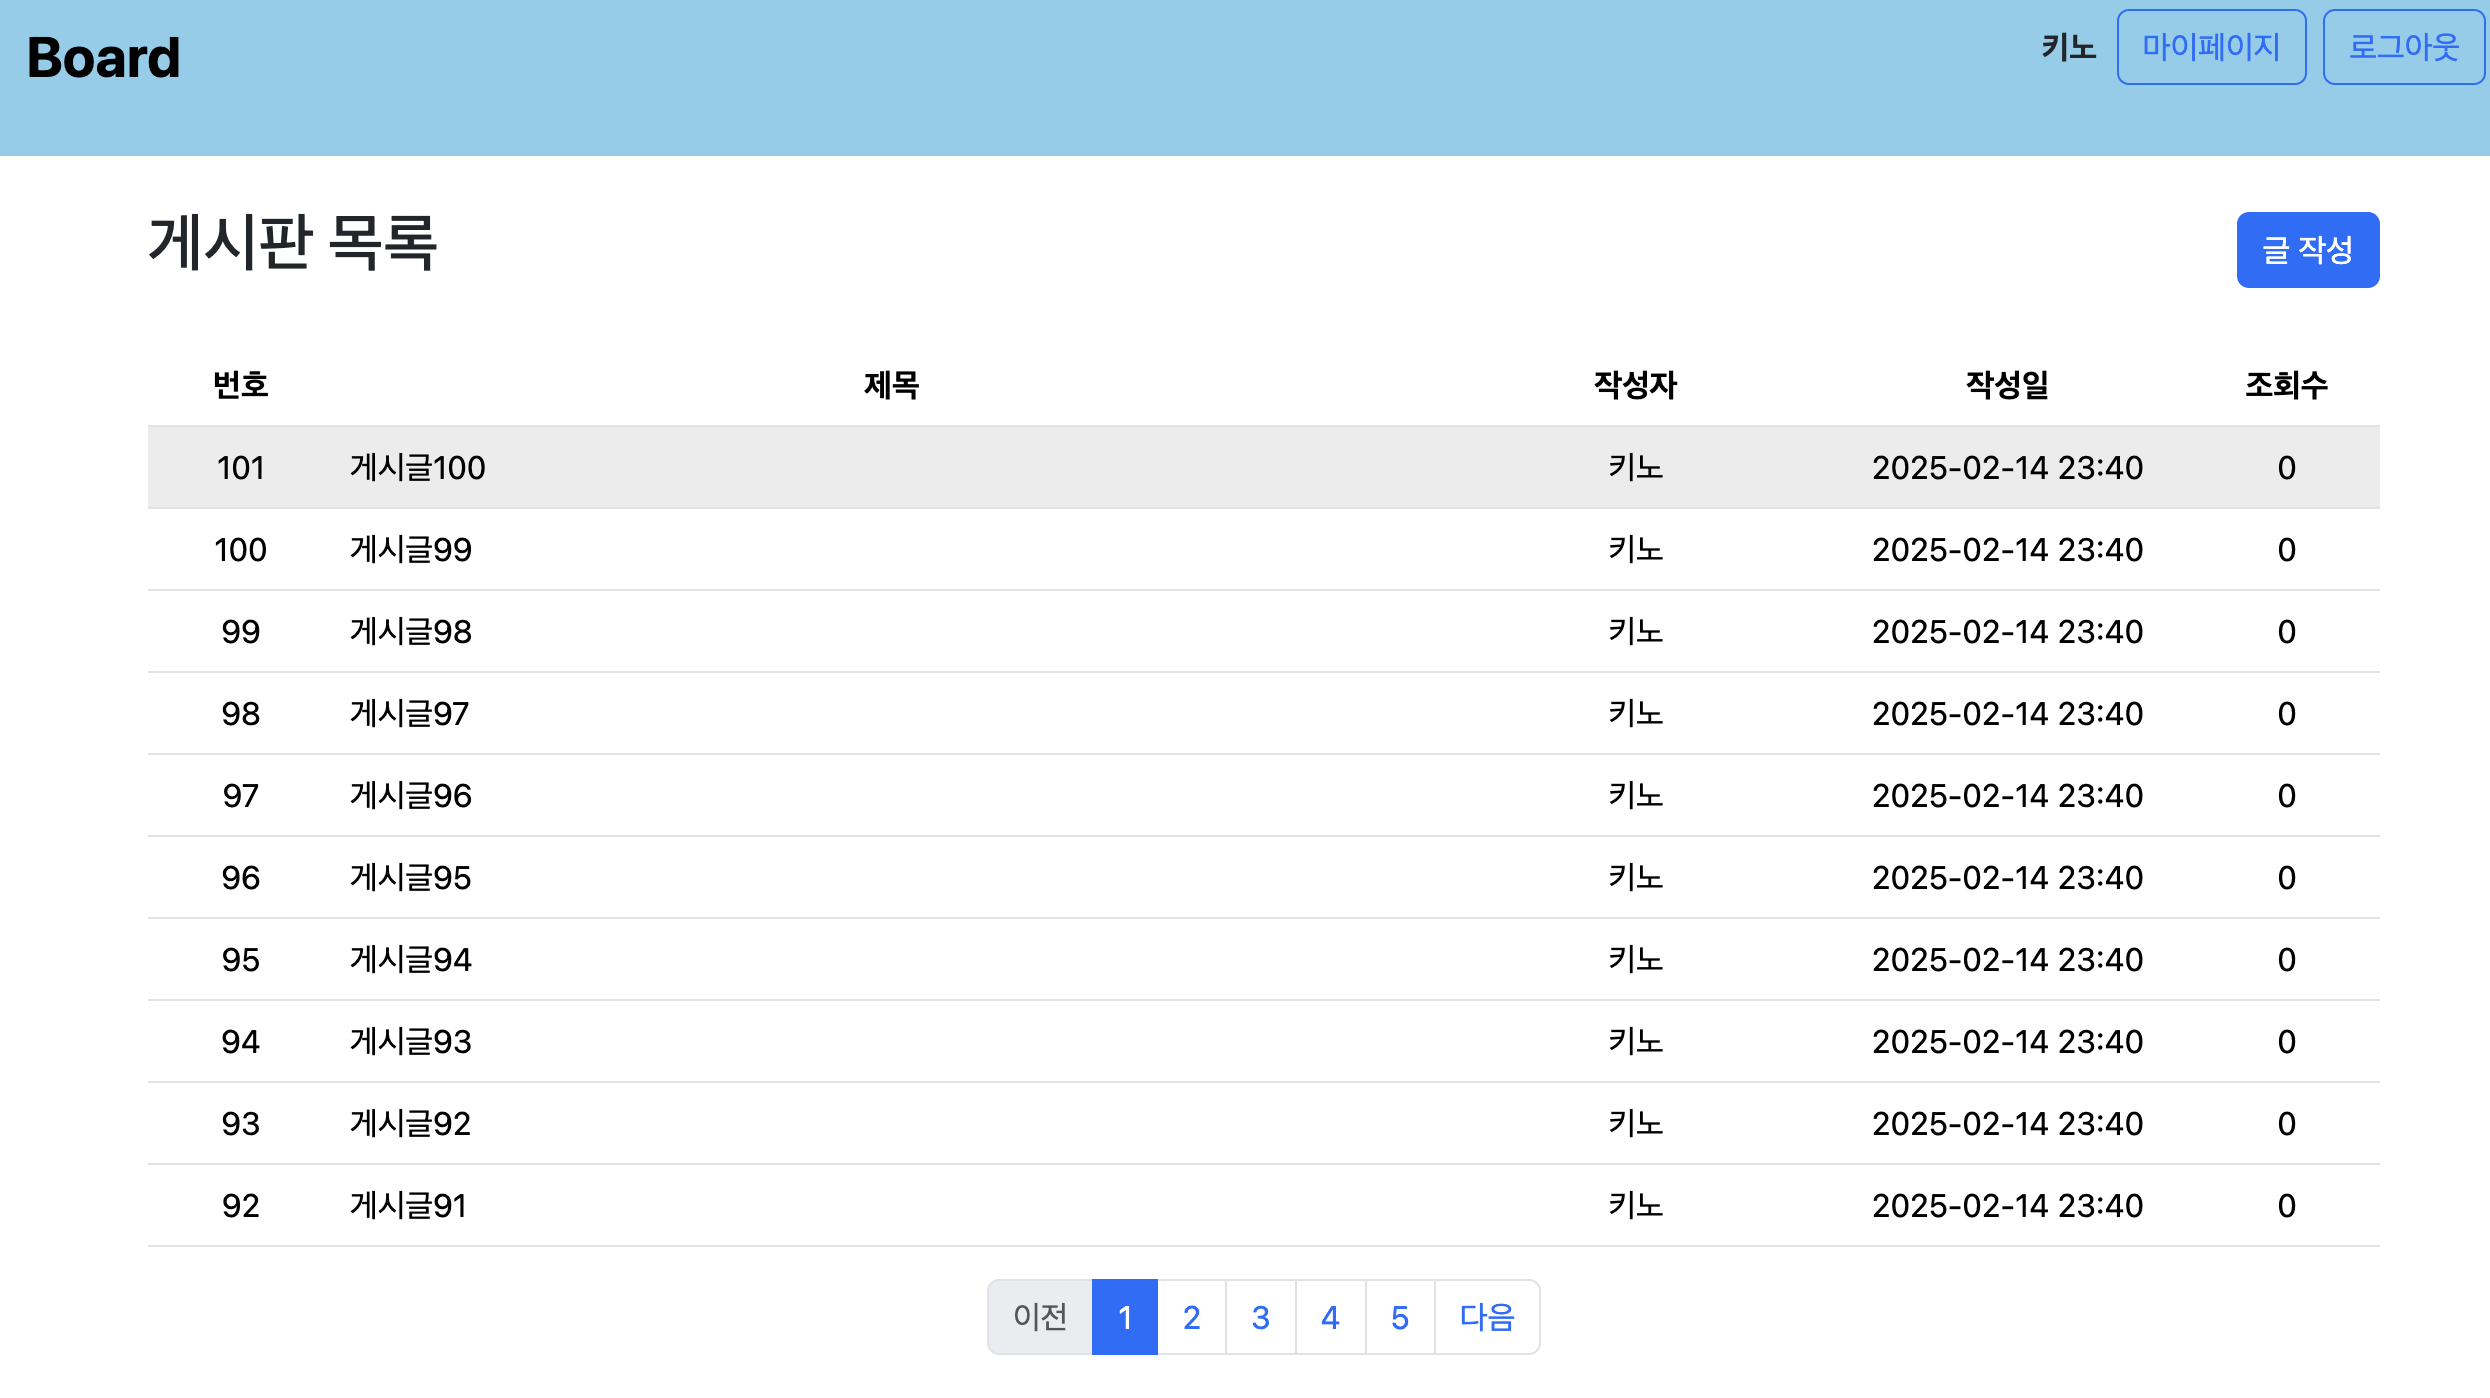Open post 게시글100

pyautogui.click(x=417, y=467)
